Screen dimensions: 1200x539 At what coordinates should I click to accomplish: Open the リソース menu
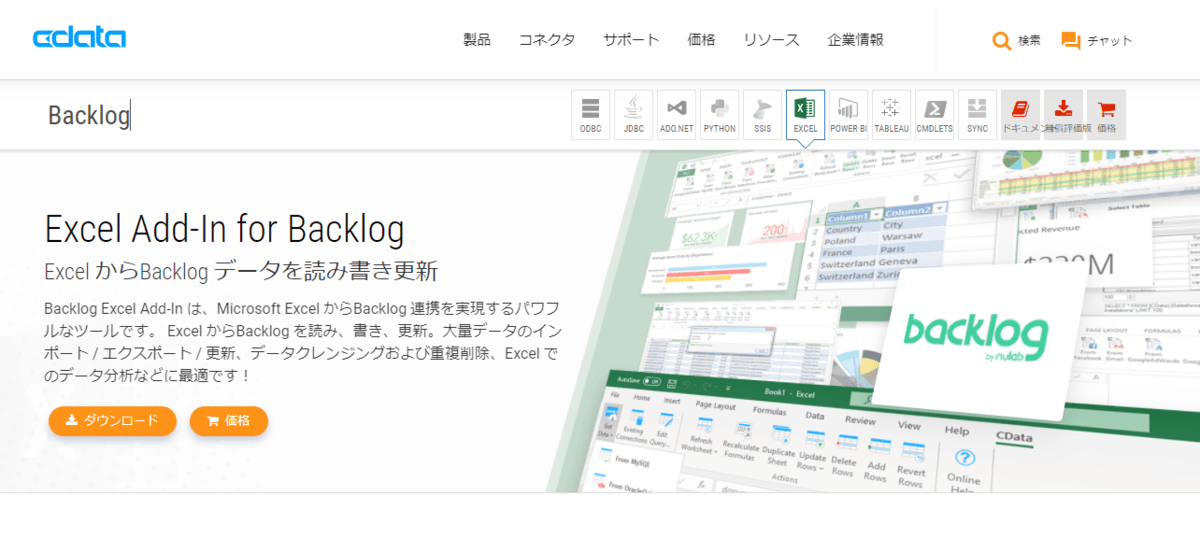click(x=771, y=40)
